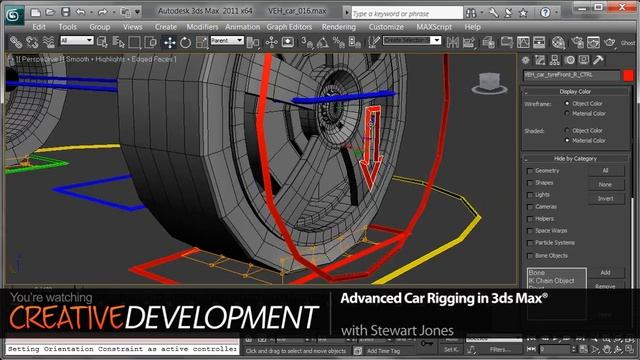Click the Unlink Selection icon
This screenshot has height=360, width=640.
pos(32,42)
